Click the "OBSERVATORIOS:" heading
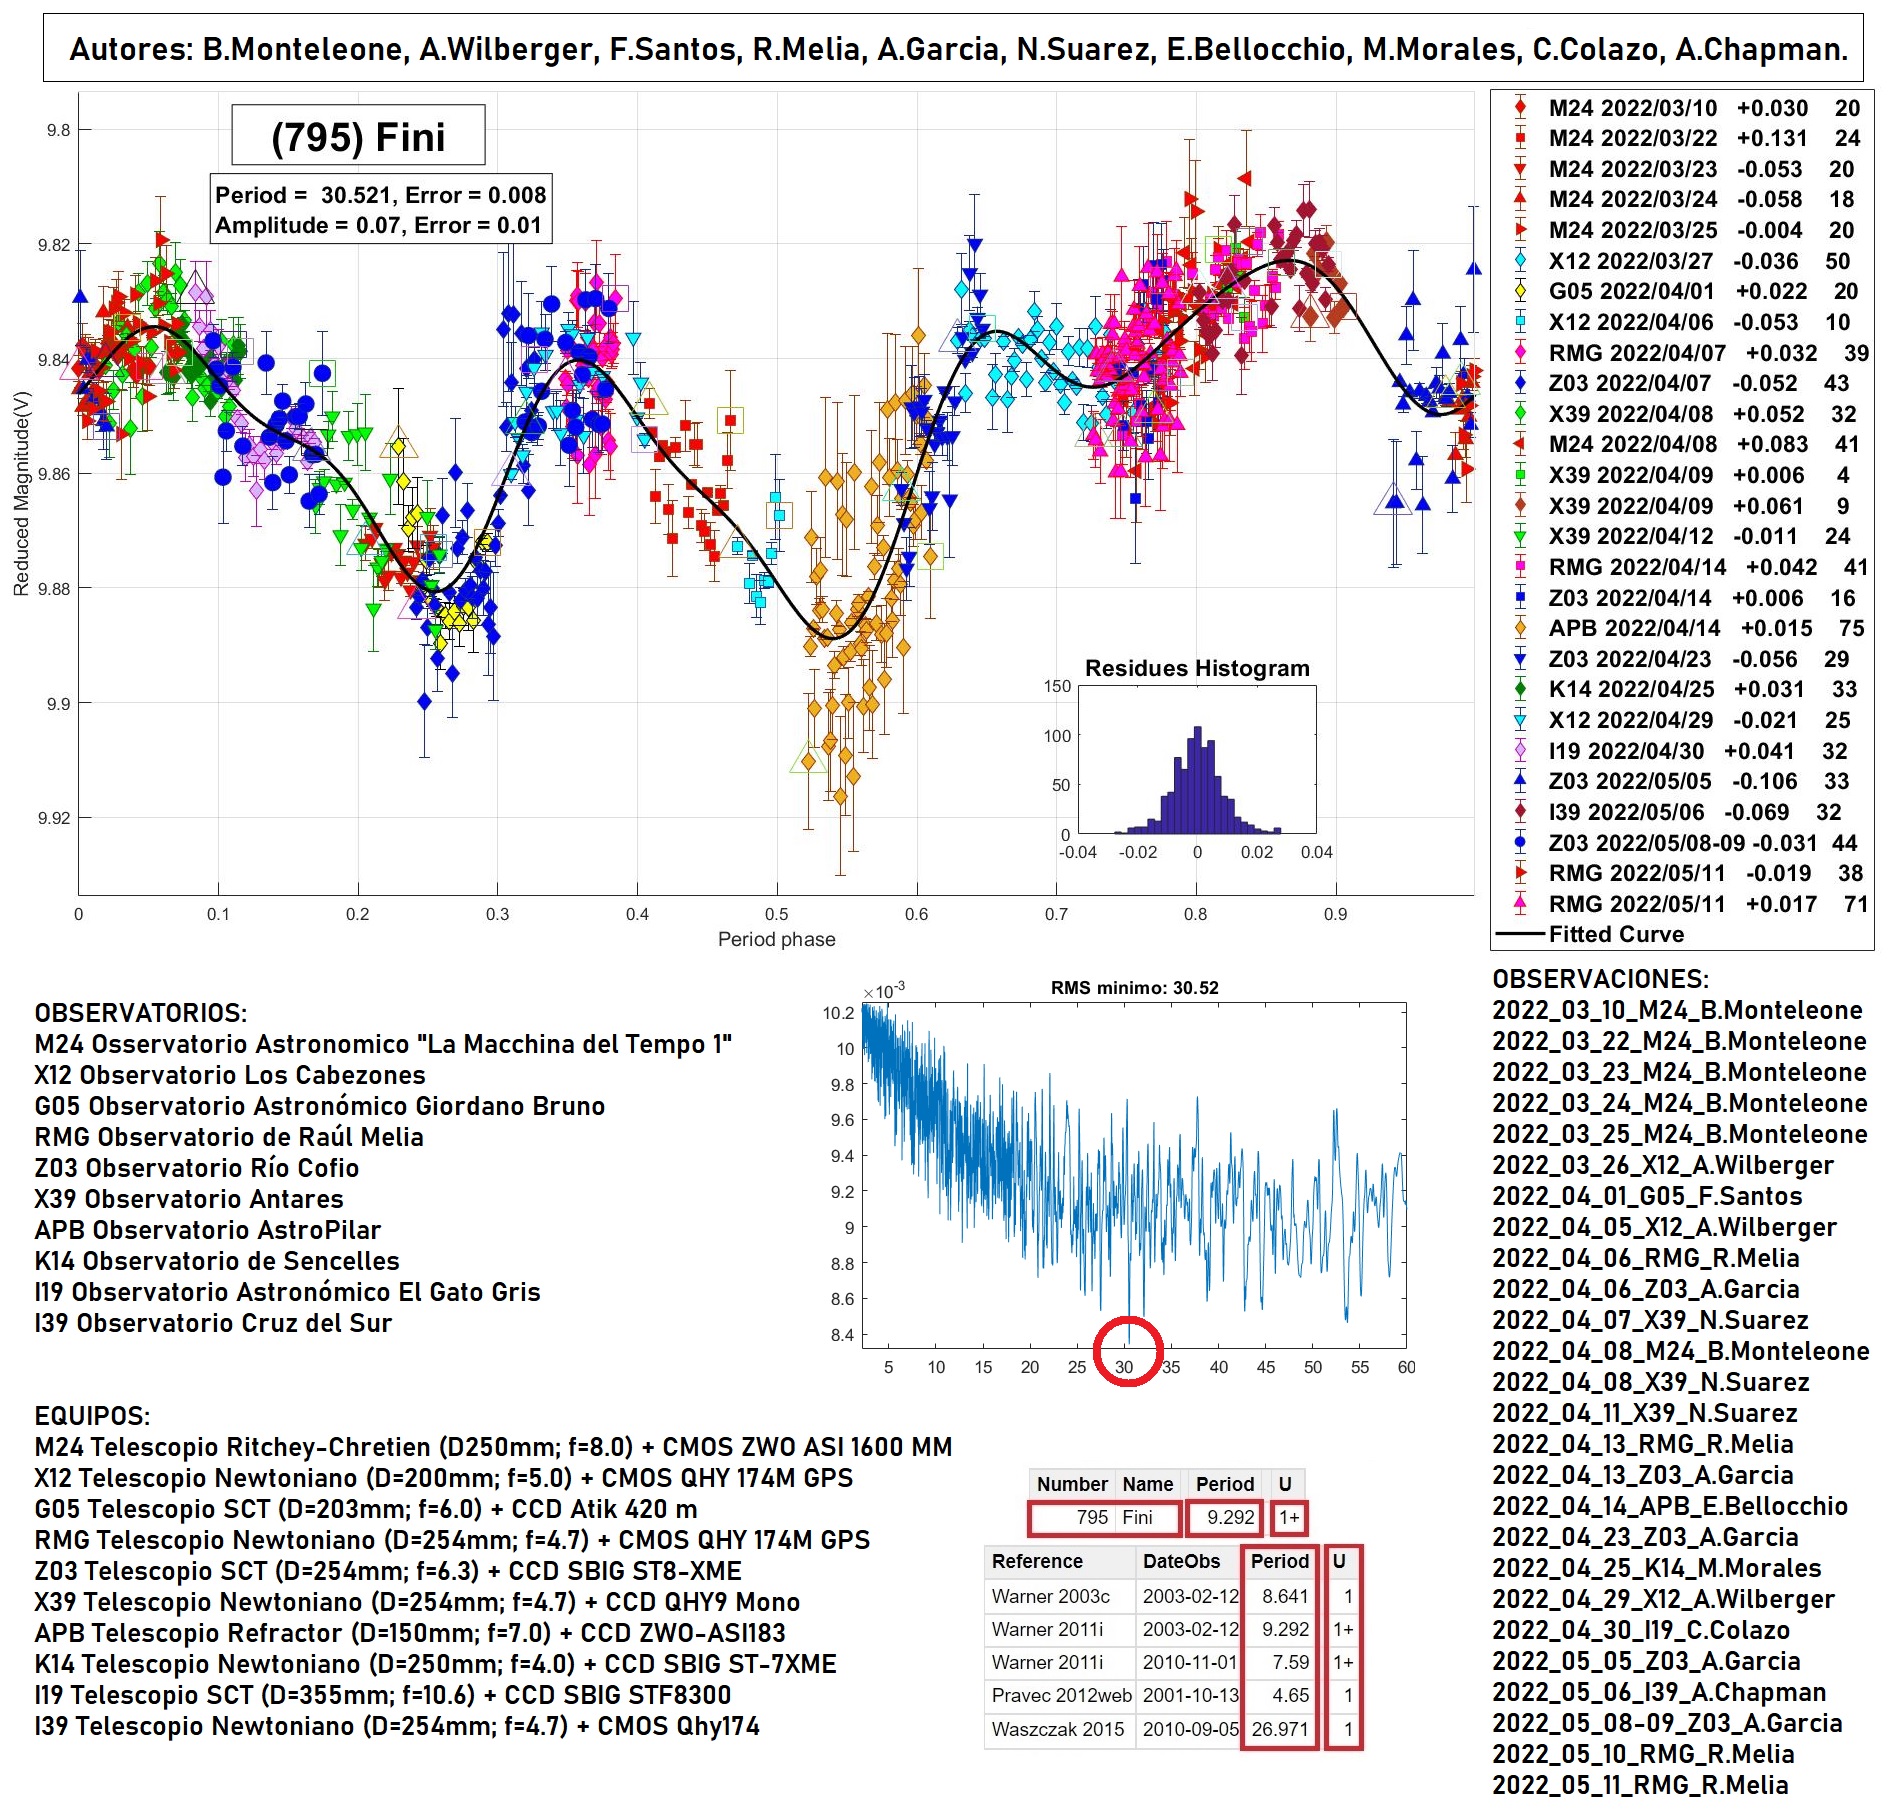The height and width of the screenshot is (1810, 1894). pyautogui.click(x=141, y=1013)
